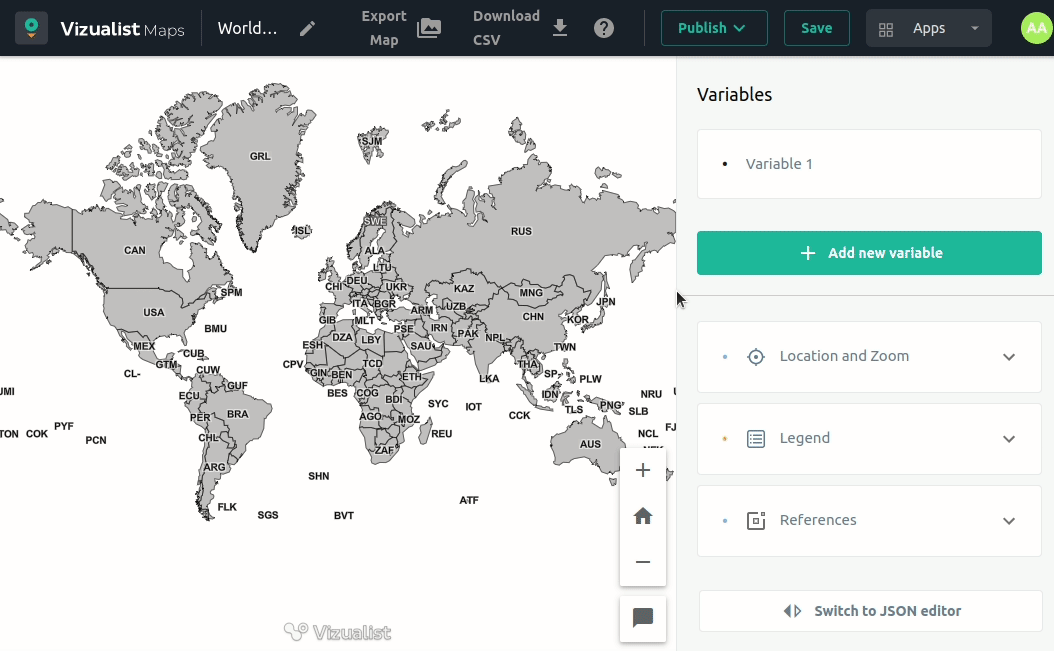Screen dimensions: 1054x651
Task: Open the AA user avatar menu
Action: [1036, 28]
